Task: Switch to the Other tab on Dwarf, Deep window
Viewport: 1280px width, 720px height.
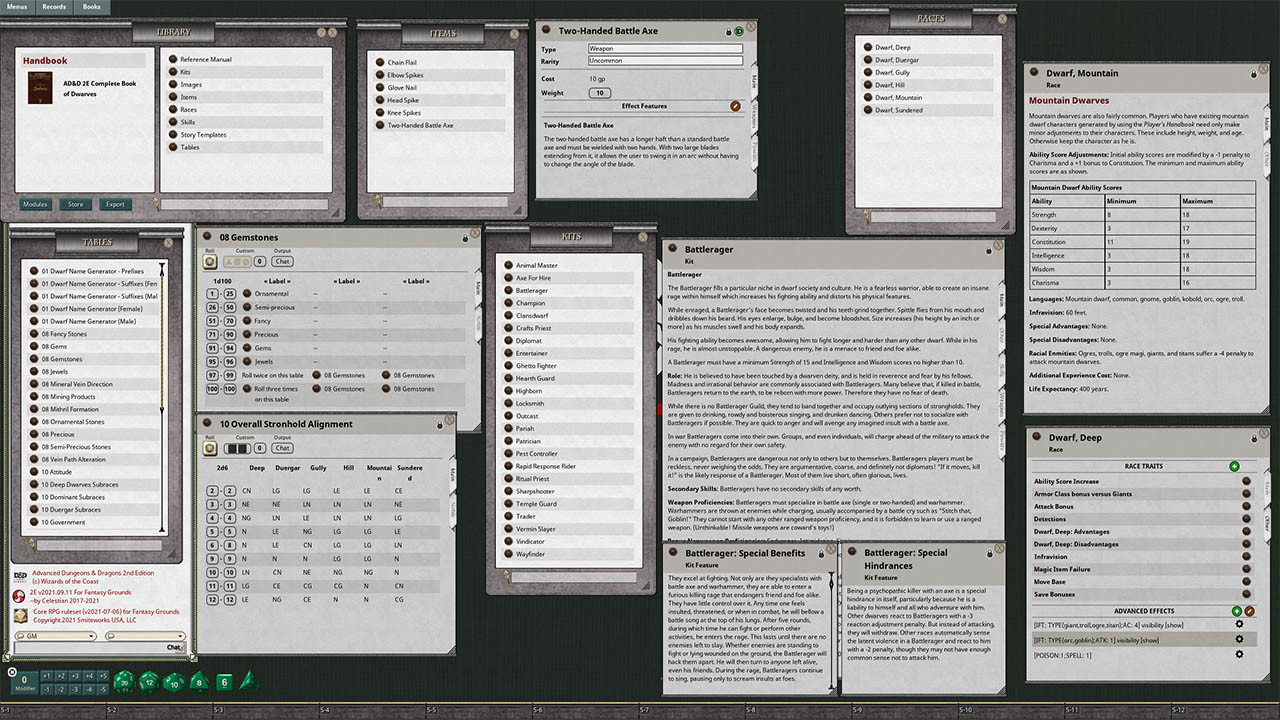Action: (1267, 520)
